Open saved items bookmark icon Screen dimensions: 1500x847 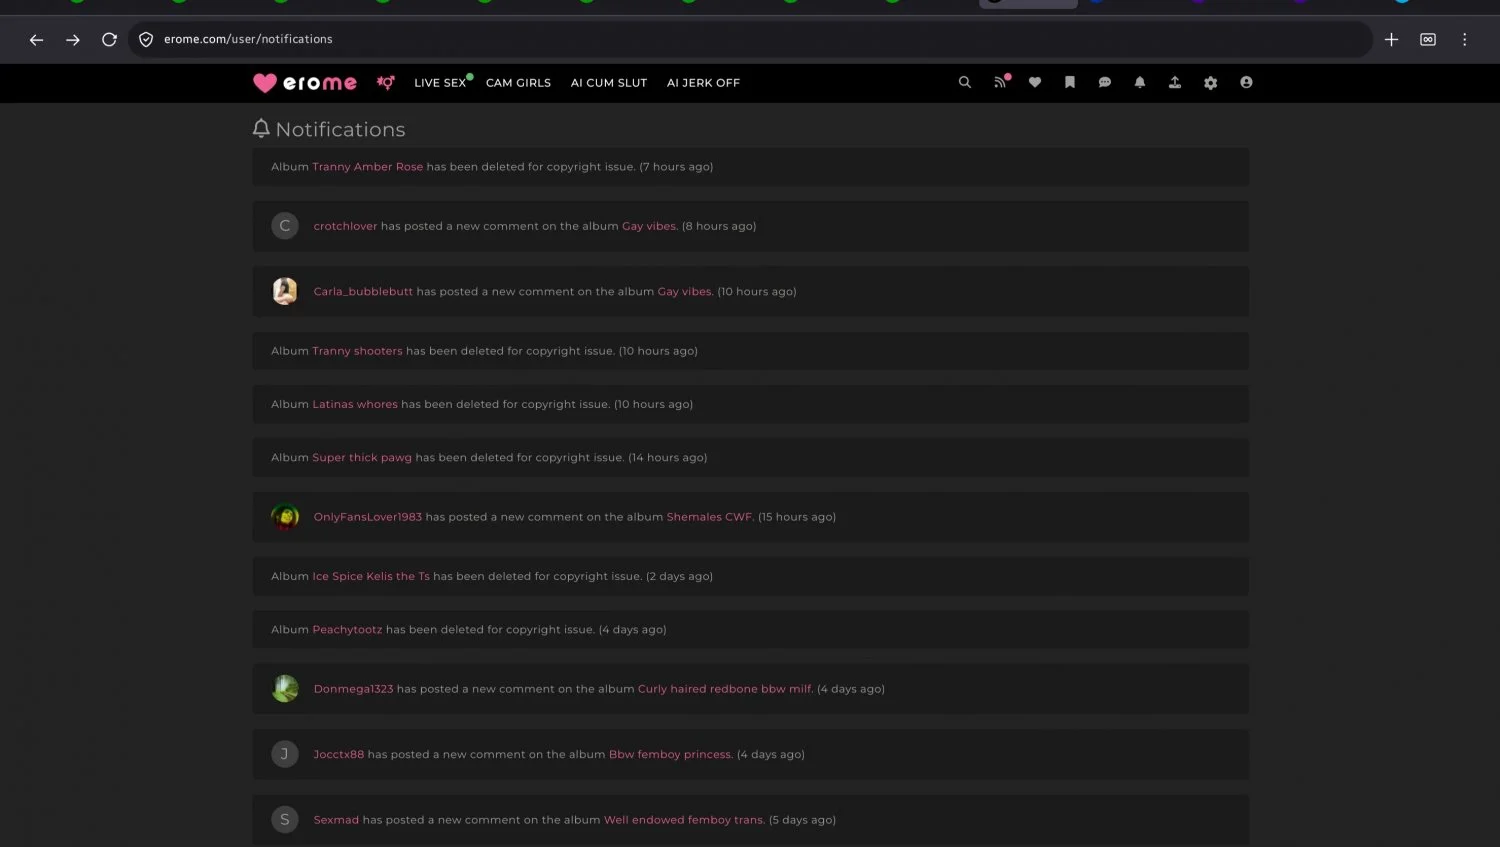click(x=1070, y=83)
